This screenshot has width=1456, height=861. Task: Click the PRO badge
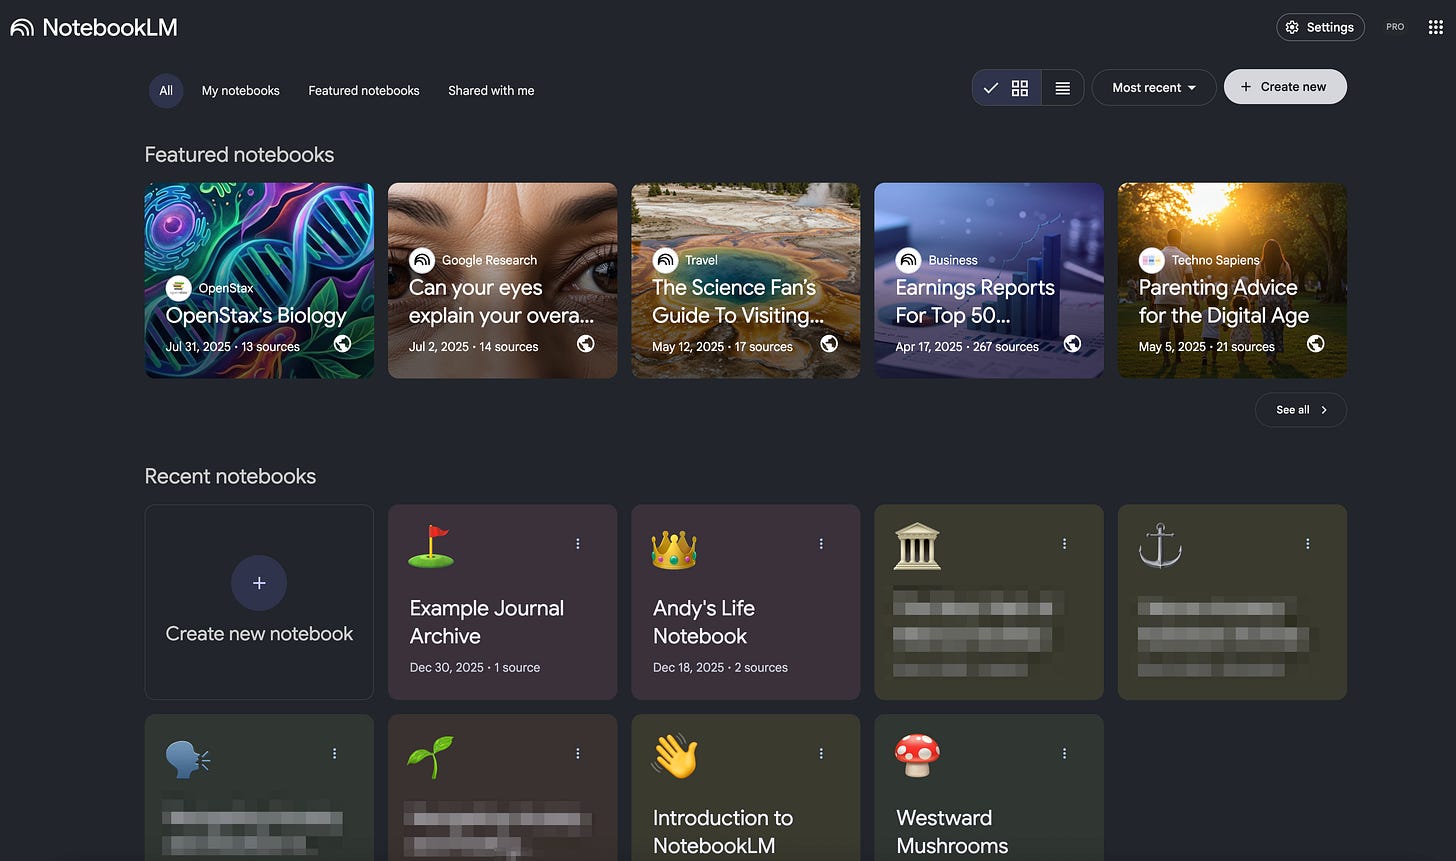pyautogui.click(x=1395, y=27)
